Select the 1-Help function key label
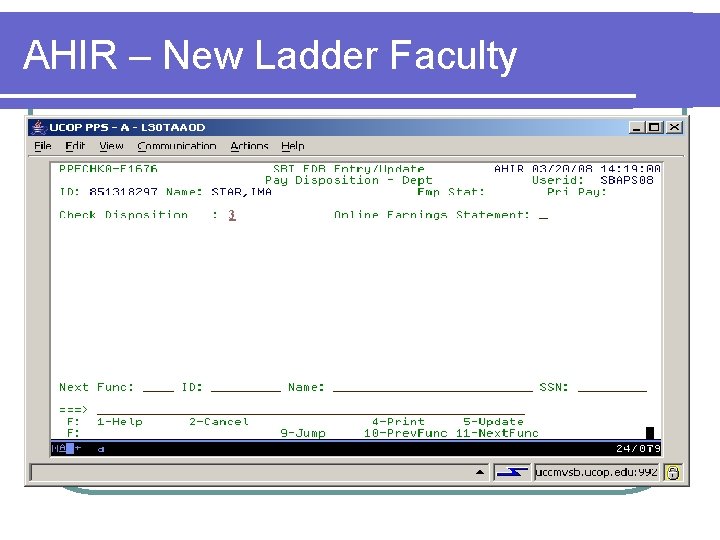720x540 pixels. 120,422
